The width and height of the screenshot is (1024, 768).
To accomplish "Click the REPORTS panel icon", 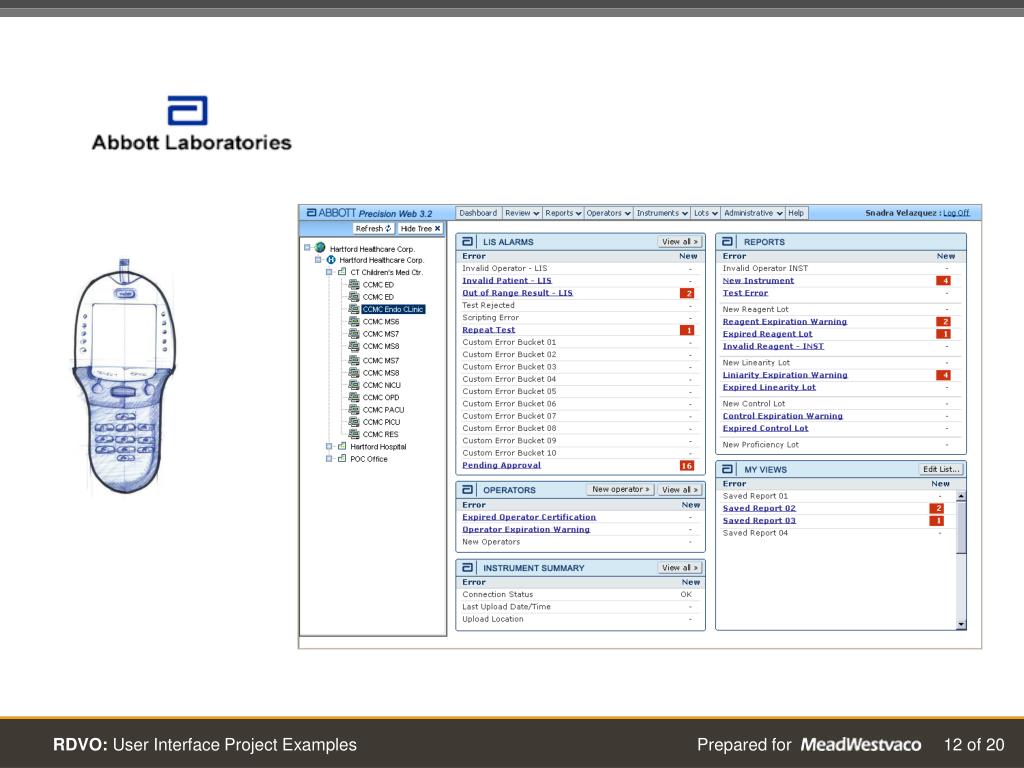I will pos(728,242).
